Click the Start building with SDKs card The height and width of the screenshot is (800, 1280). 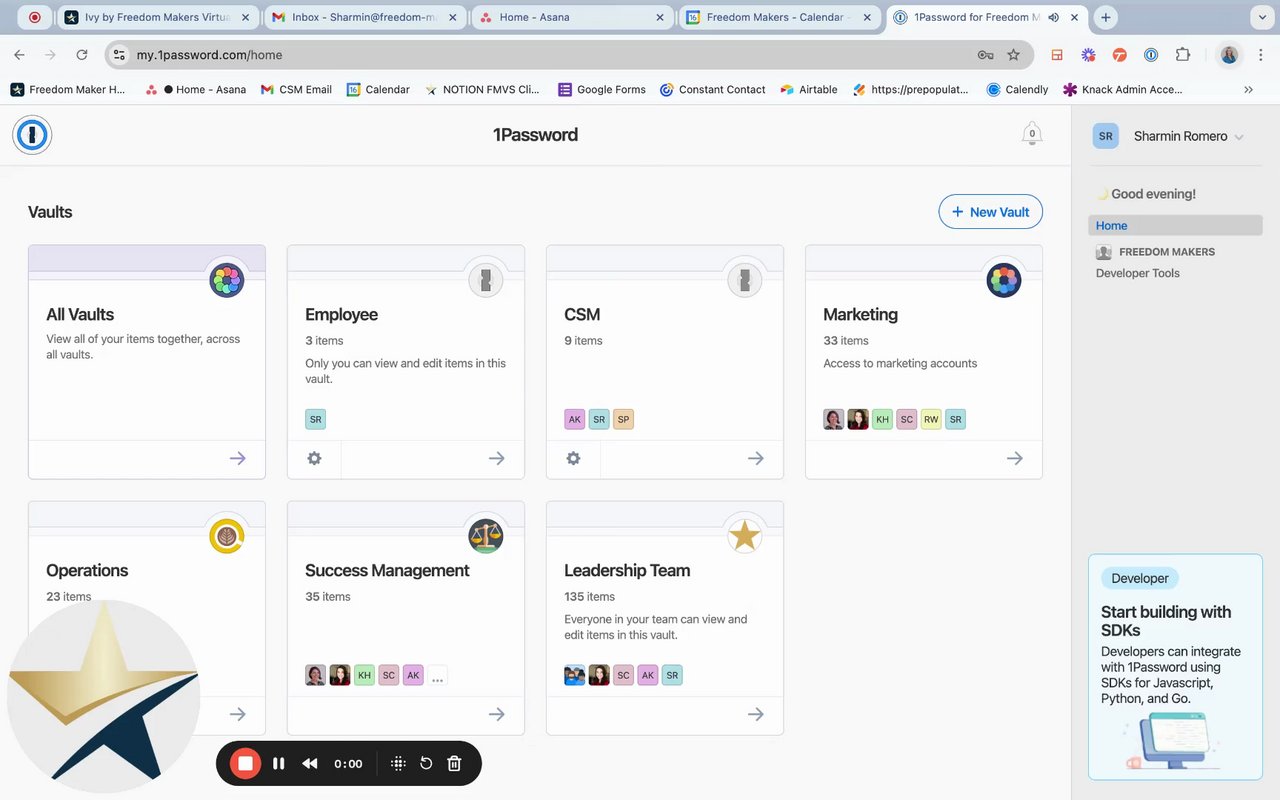click(1175, 667)
